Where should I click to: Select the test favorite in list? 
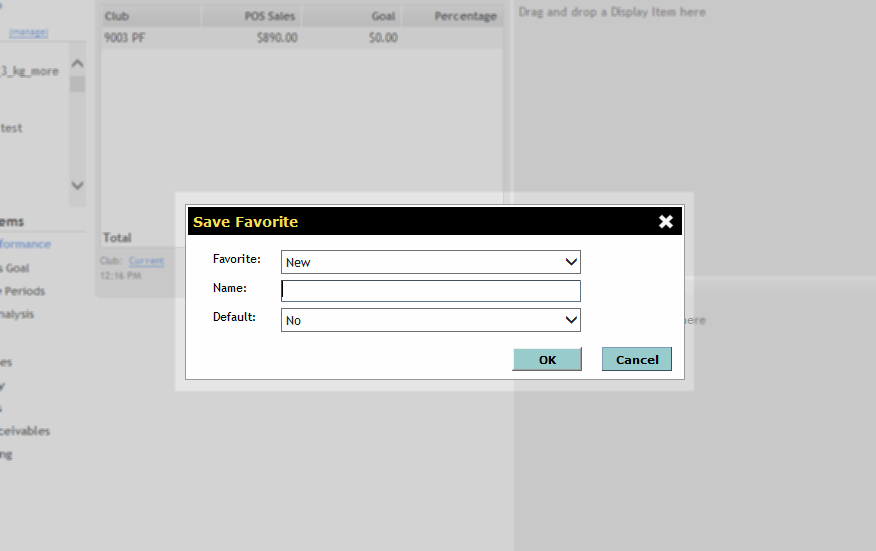coord(12,128)
